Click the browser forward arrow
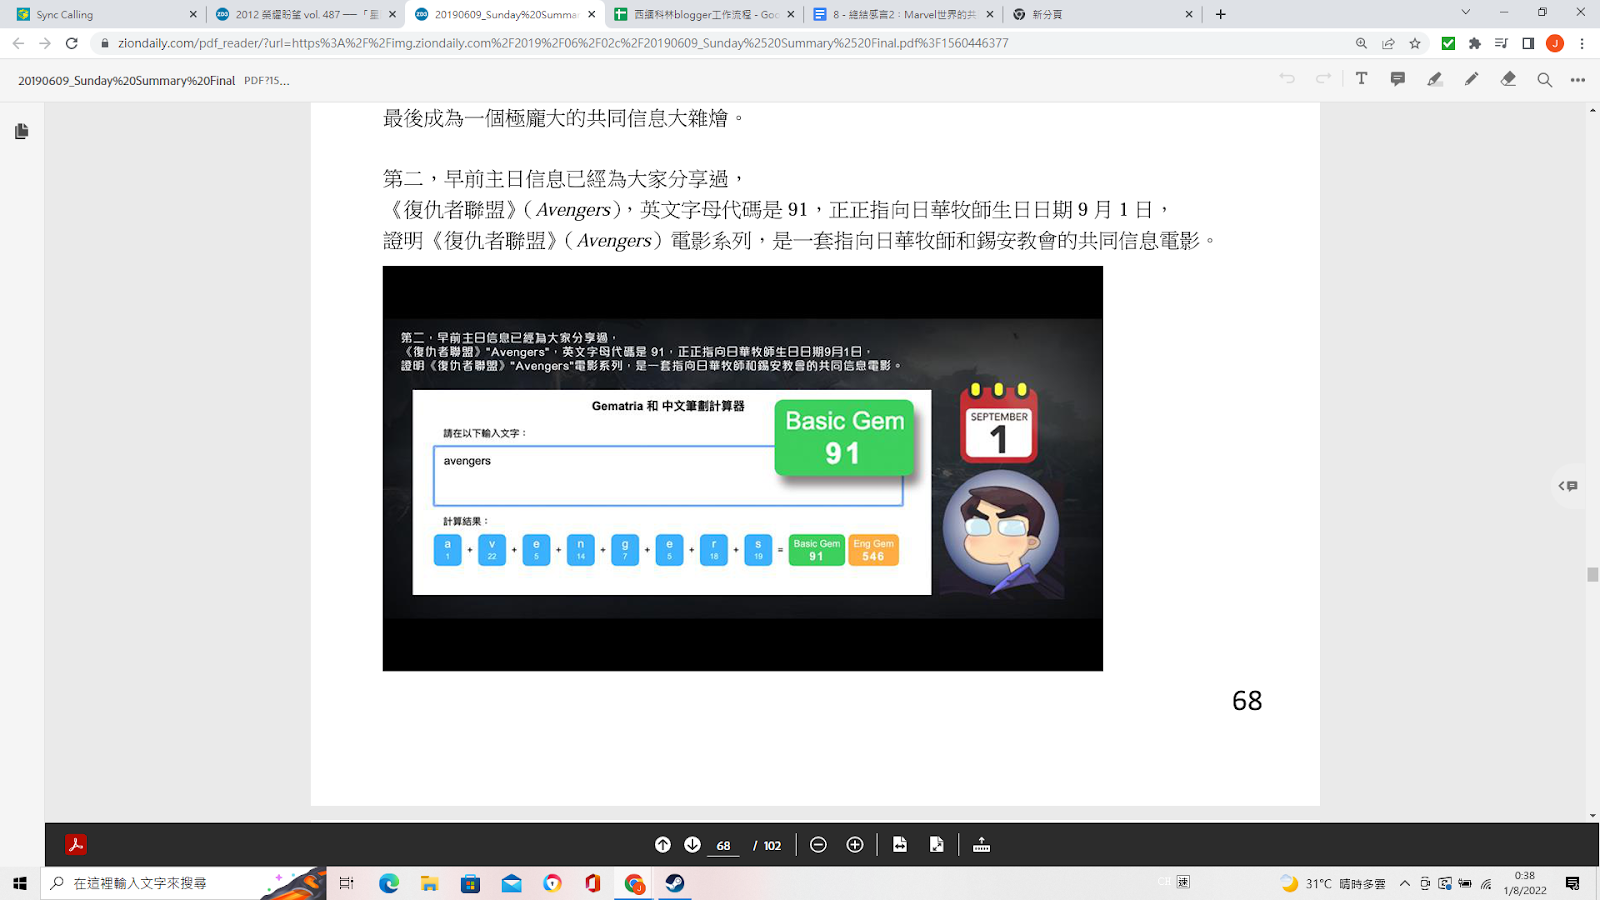The height and width of the screenshot is (900, 1600). coord(45,43)
